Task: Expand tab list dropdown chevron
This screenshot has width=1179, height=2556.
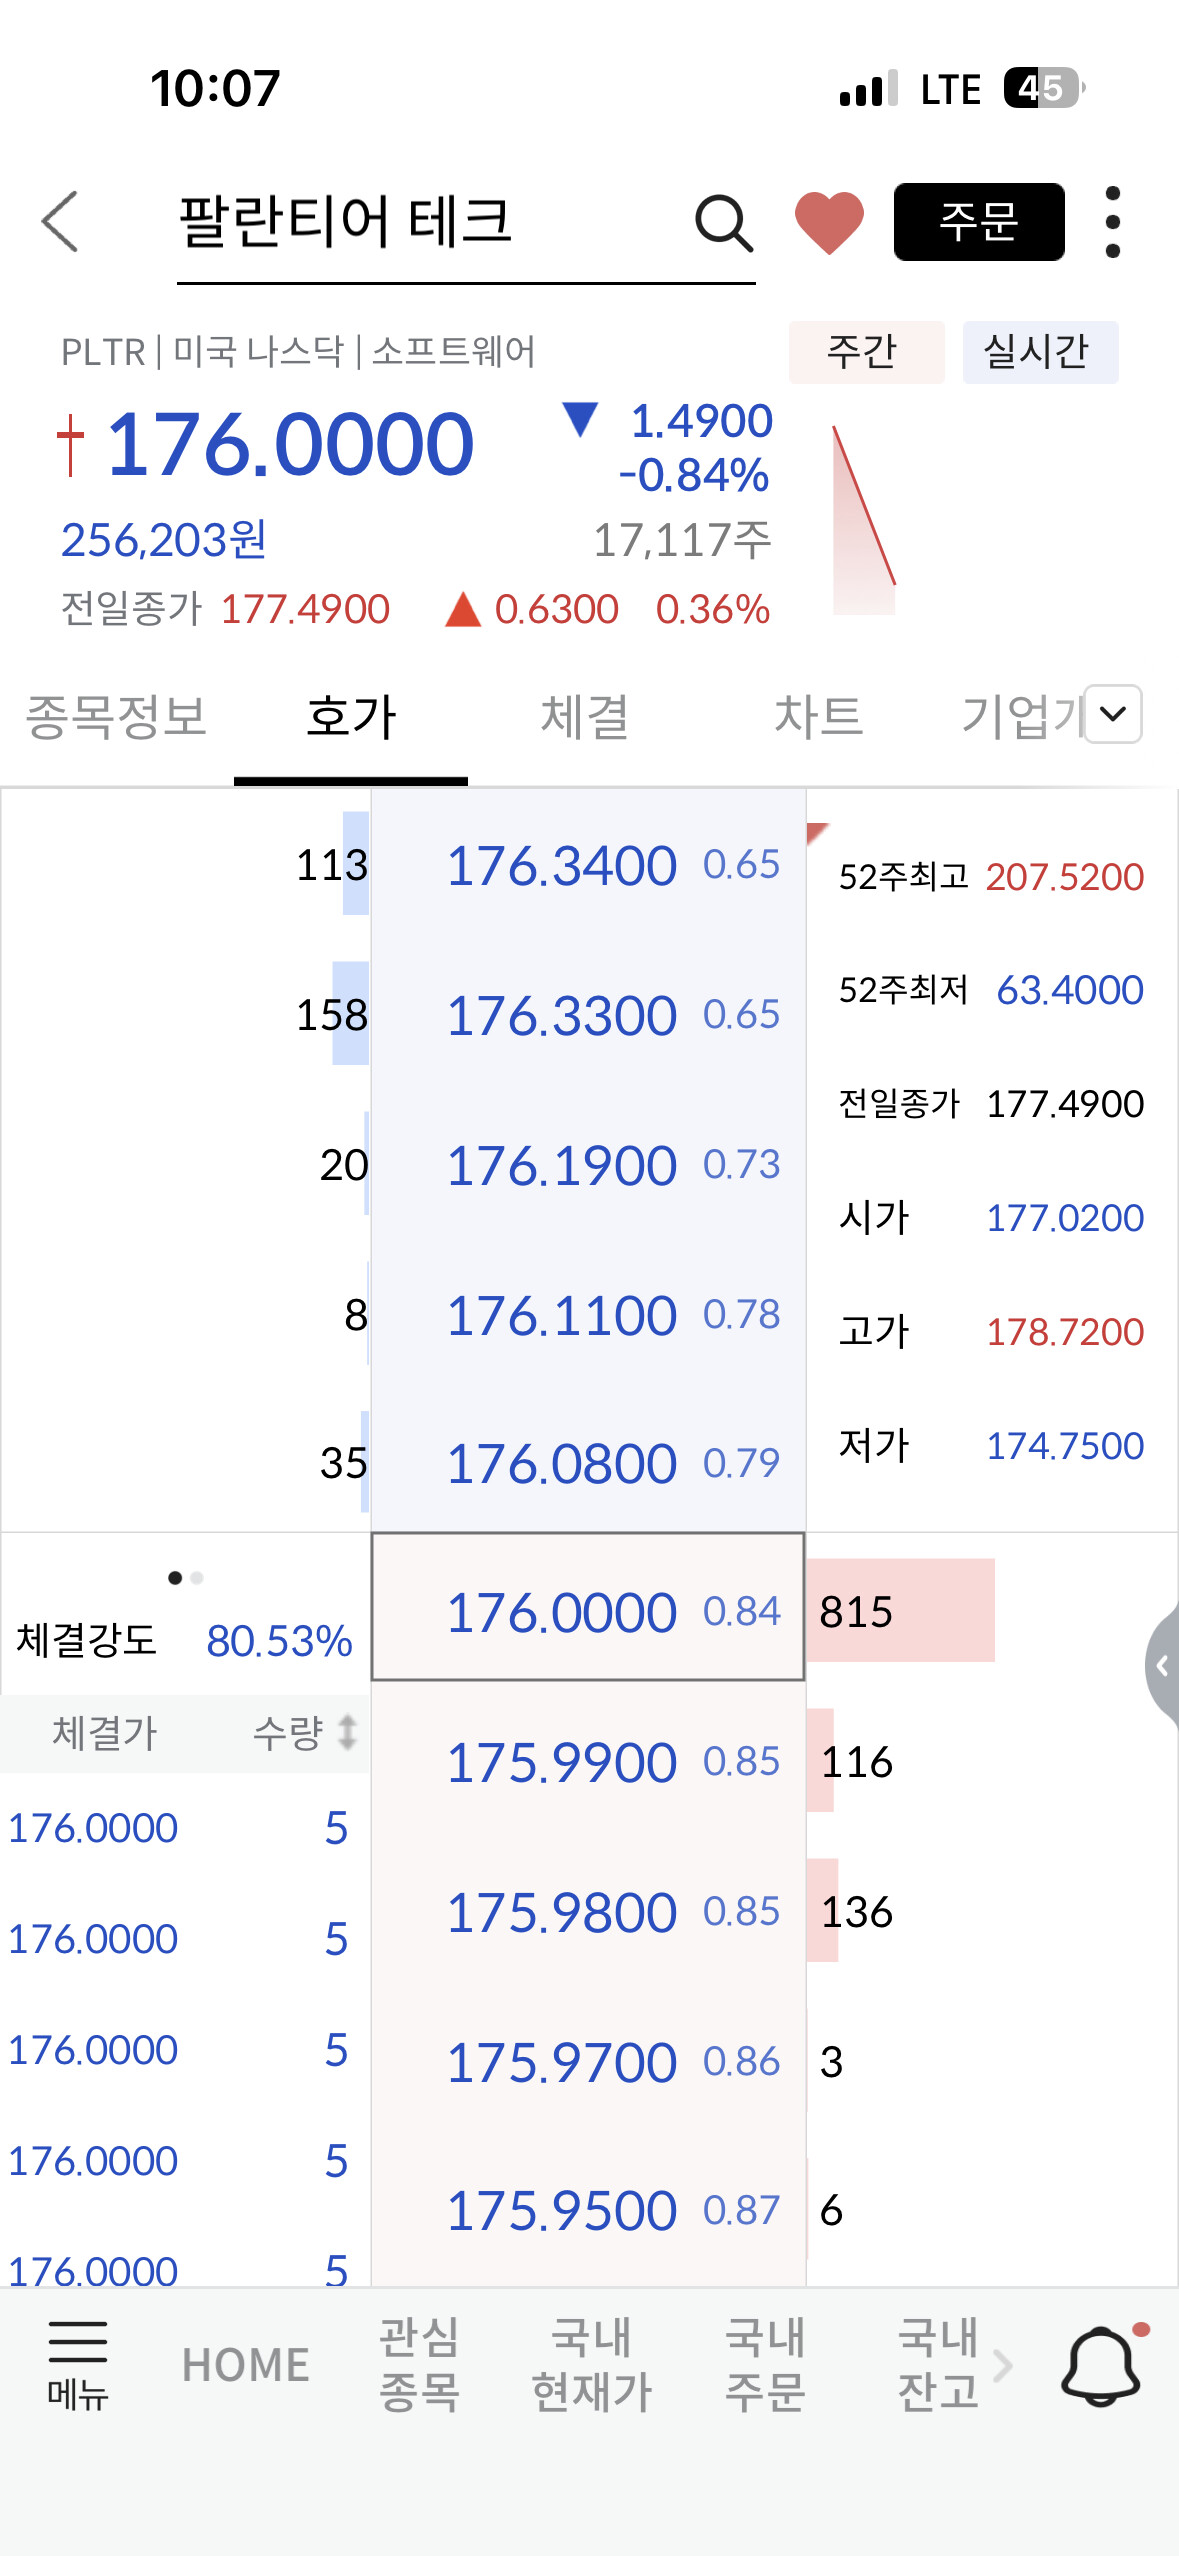Action: click(1113, 714)
